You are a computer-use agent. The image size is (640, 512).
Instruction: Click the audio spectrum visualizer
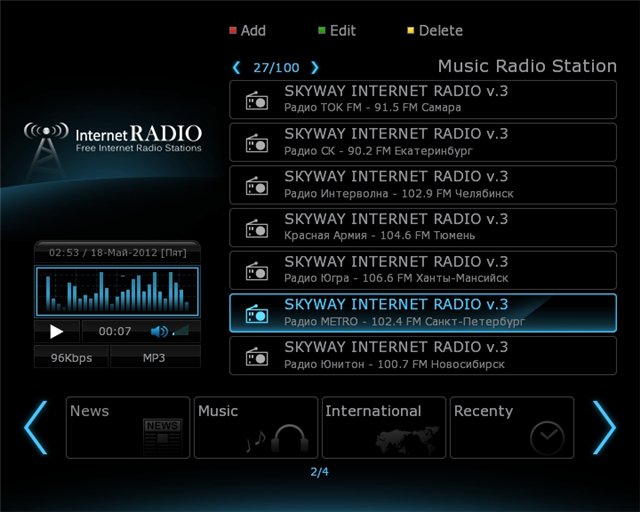click(x=118, y=292)
